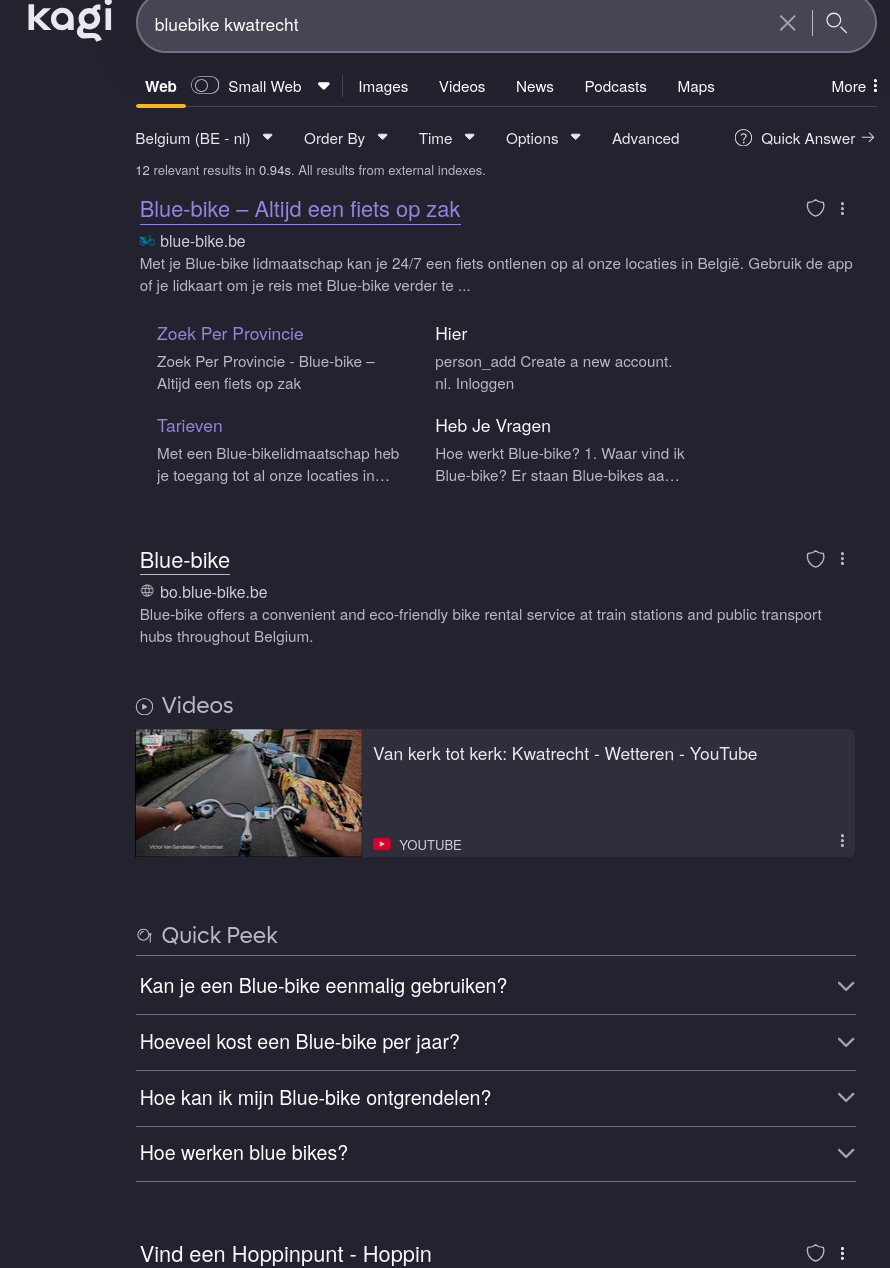Open the Options dropdown

[x=543, y=138]
